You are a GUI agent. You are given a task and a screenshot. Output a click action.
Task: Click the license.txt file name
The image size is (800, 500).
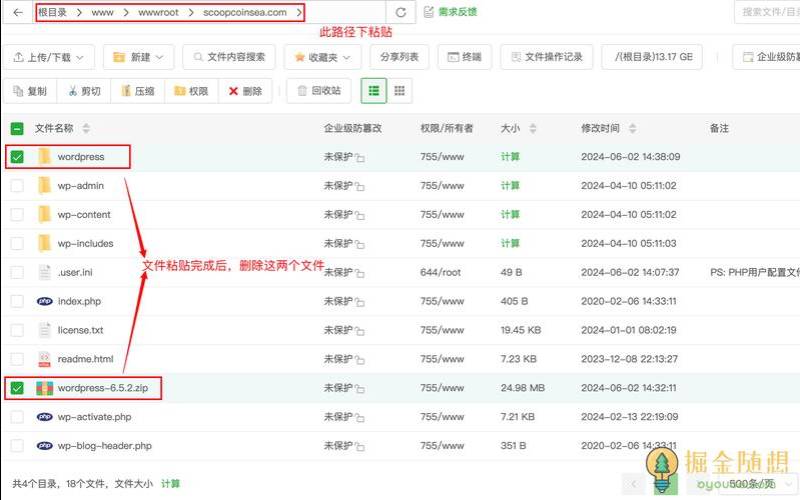[x=80, y=330]
